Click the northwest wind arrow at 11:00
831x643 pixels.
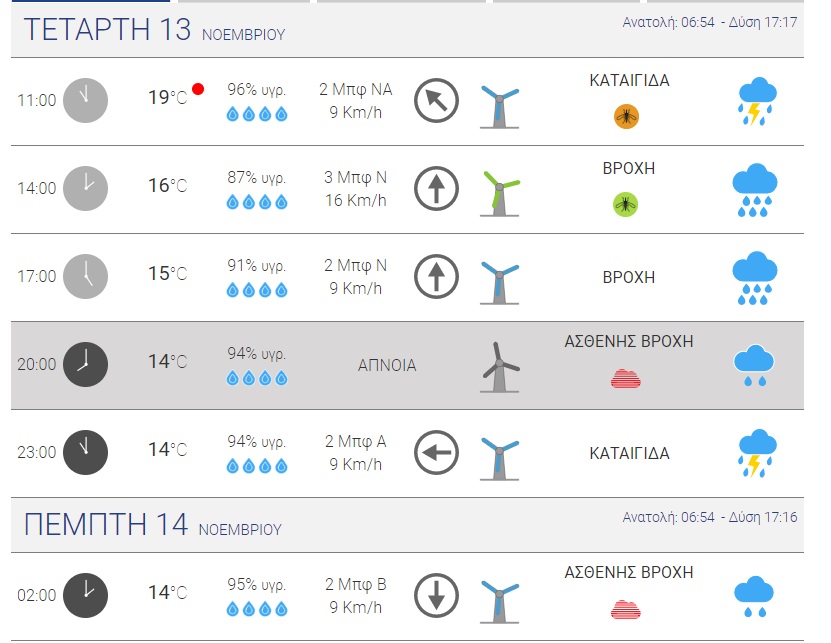click(x=436, y=101)
